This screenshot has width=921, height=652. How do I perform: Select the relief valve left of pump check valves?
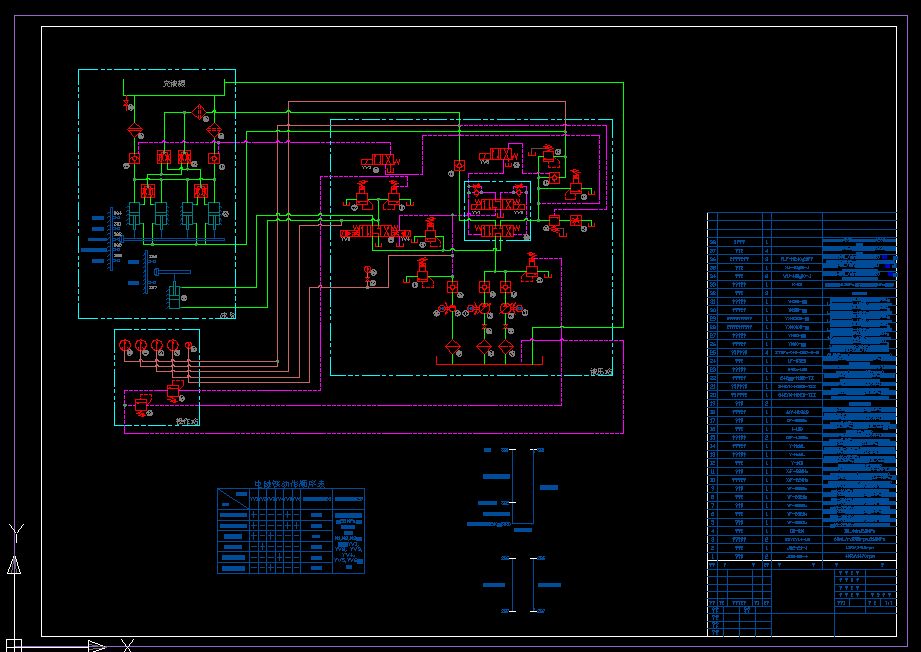coord(422,274)
